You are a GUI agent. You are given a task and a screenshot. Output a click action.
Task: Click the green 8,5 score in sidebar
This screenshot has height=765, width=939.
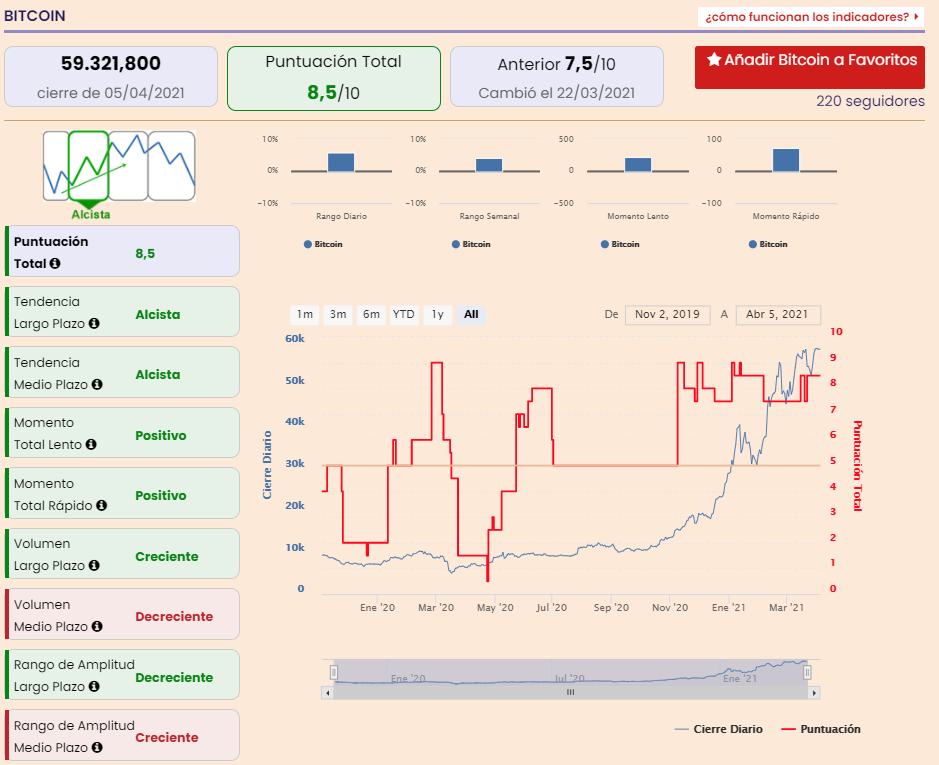point(145,253)
